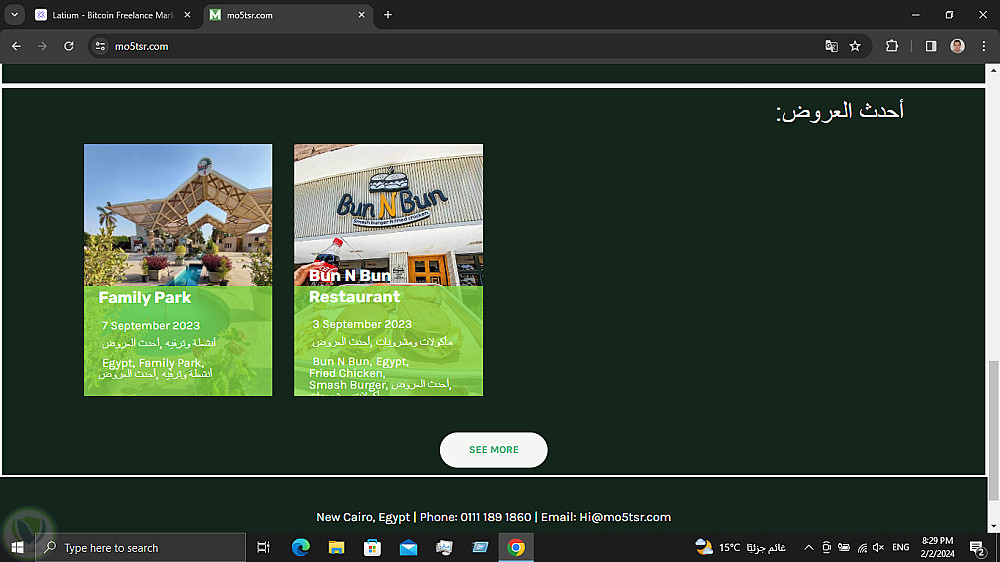
Task: Select the mo5tsr.com tab
Action: pos(287,15)
